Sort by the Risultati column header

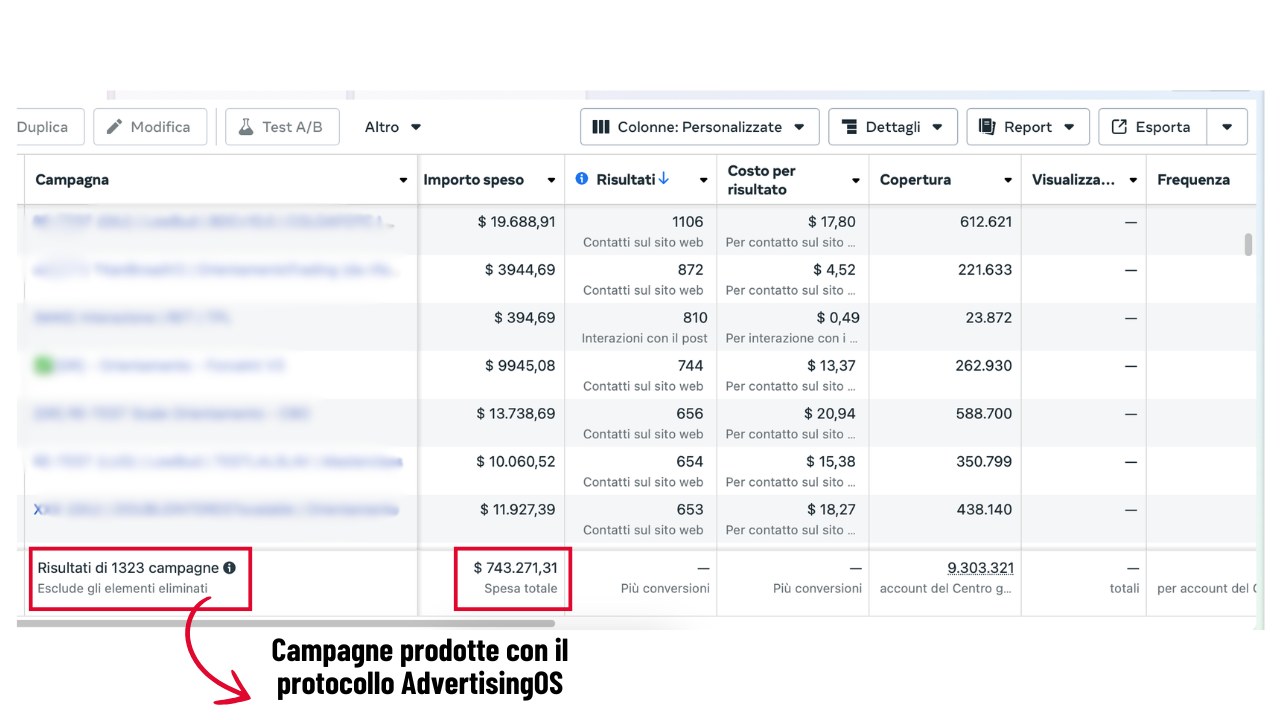626,180
